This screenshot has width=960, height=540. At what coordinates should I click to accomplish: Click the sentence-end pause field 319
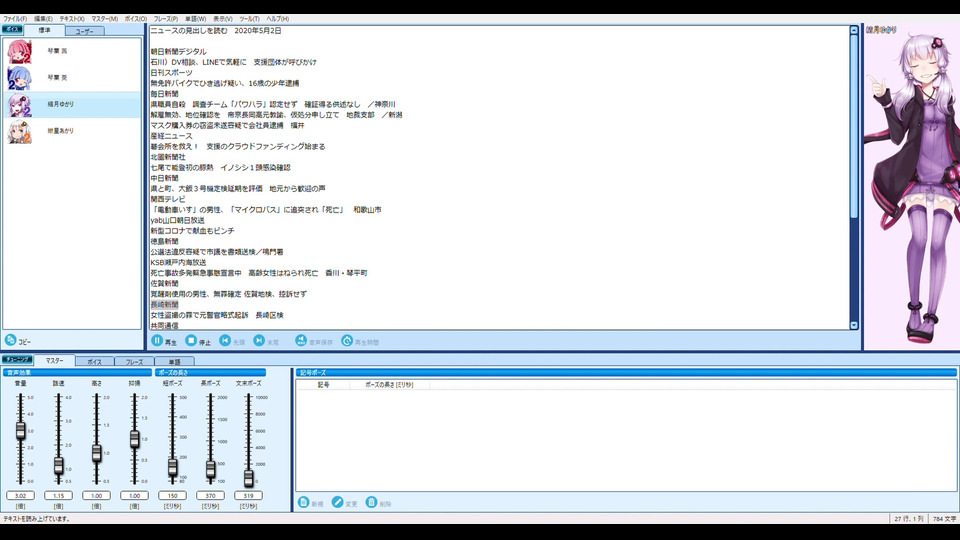click(x=249, y=495)
